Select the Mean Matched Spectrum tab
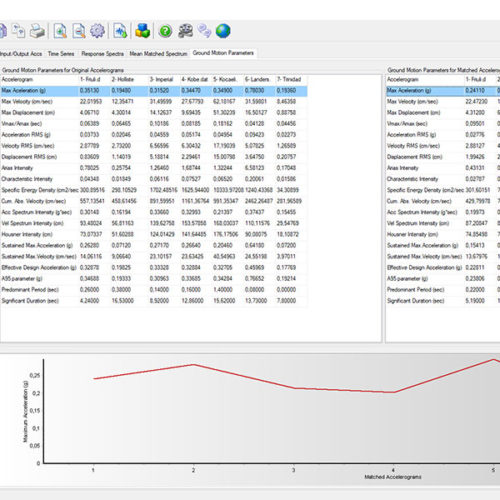500x500 pixels. [158, 54]
